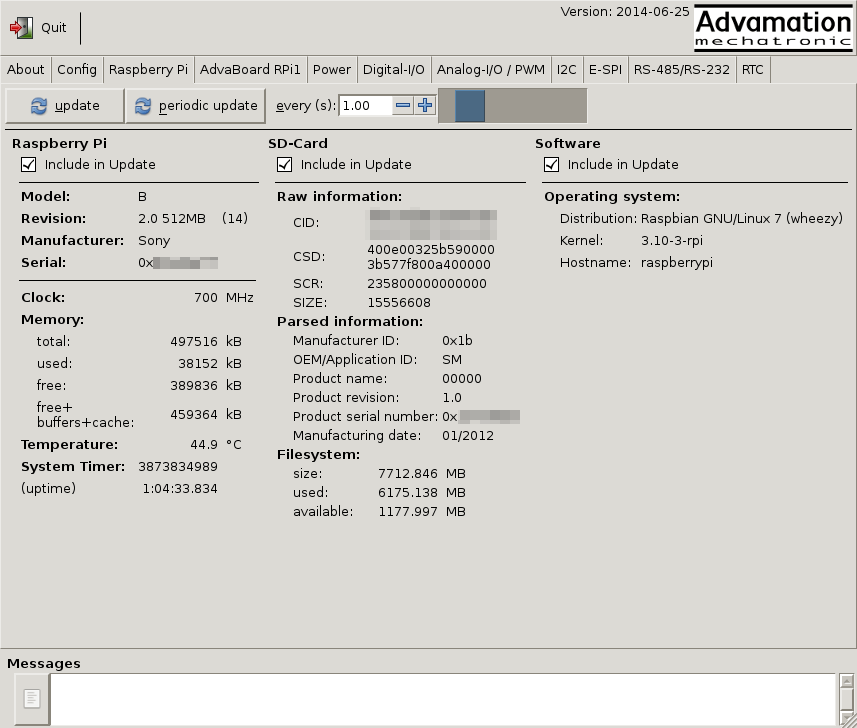Click the Version: 2014-06-25 label
The width and height of the screenshot is (857, 728).
click(x=625, y=12)
